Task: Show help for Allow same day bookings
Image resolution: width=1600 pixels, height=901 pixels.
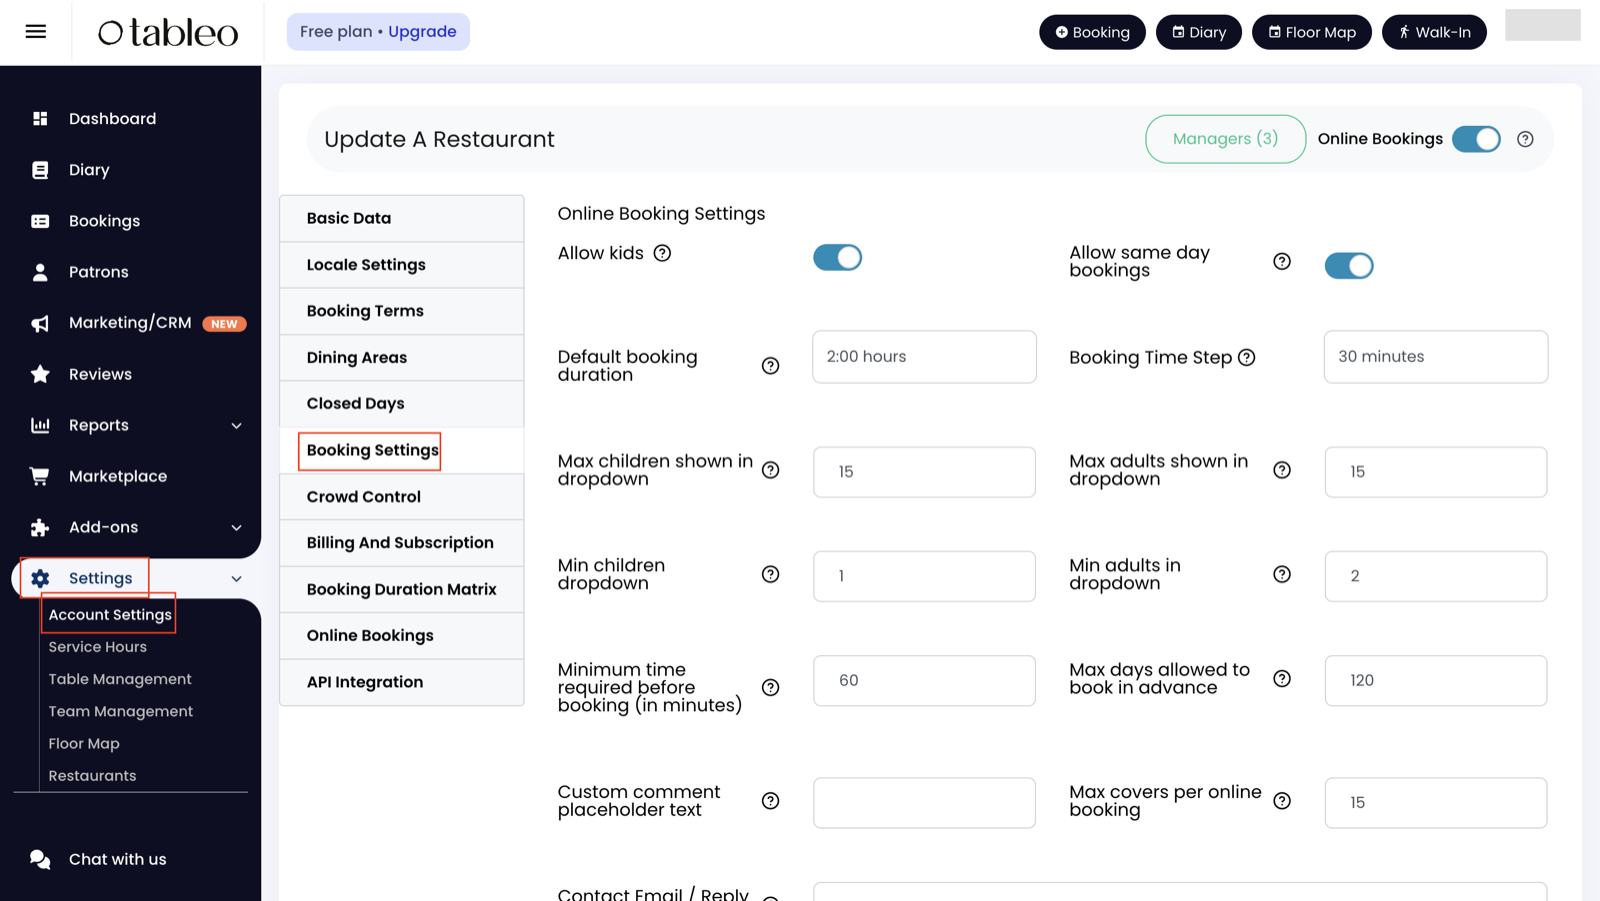Action: (x=1282, y=261)
